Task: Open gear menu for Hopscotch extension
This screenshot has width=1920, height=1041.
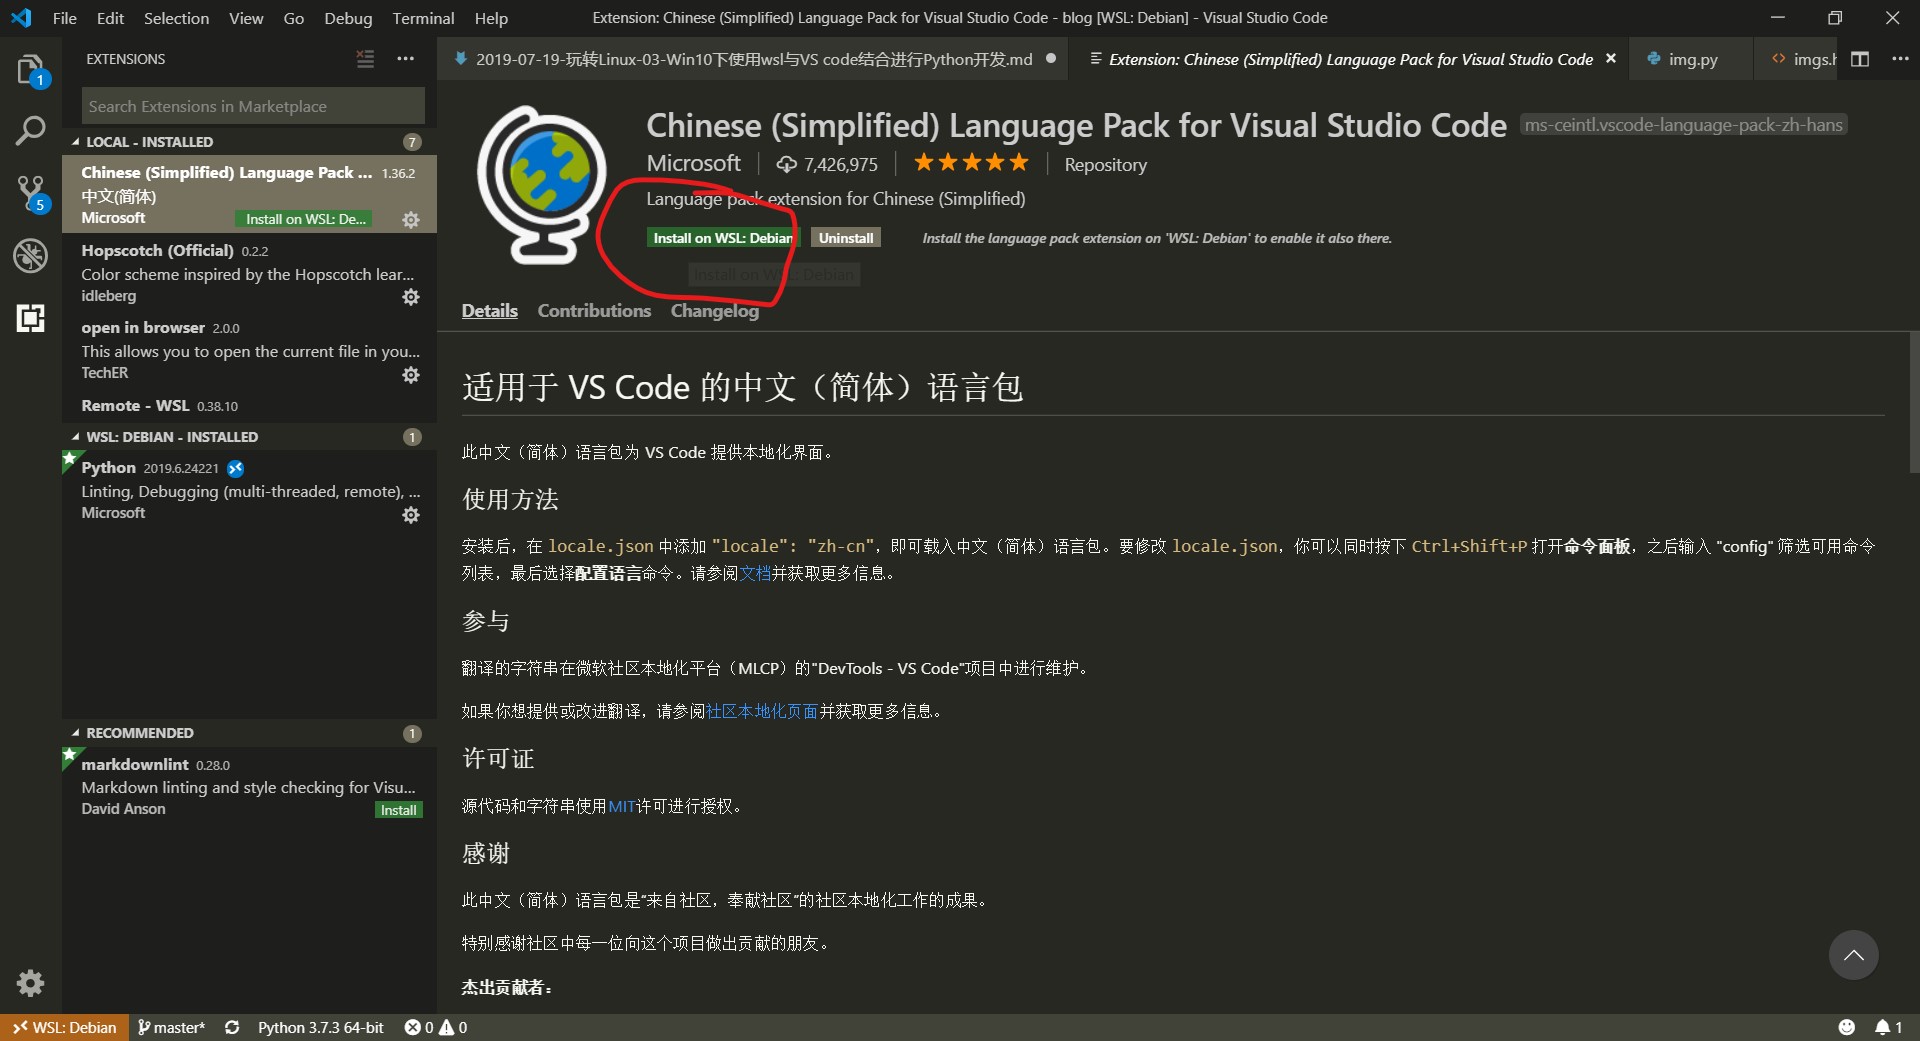Action: tap(411, 297)
